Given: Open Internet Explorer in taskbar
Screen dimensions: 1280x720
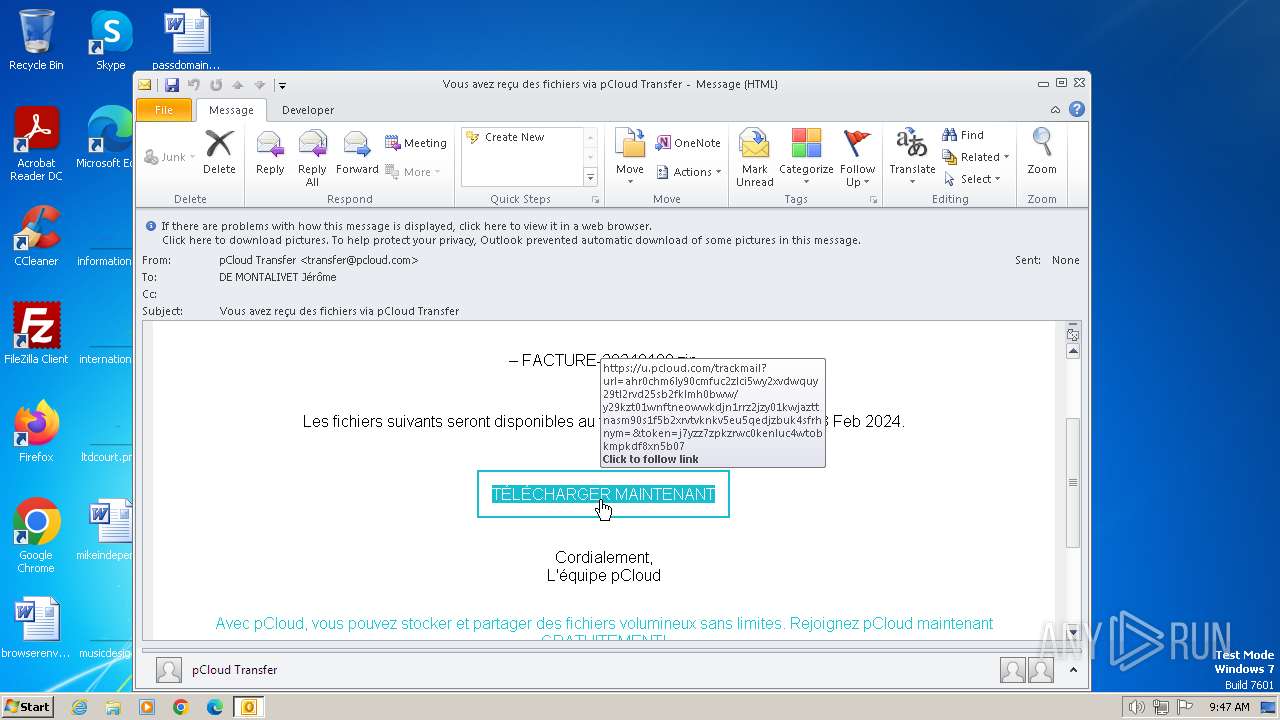Looking at the screenshot, I should click(79, 707).
